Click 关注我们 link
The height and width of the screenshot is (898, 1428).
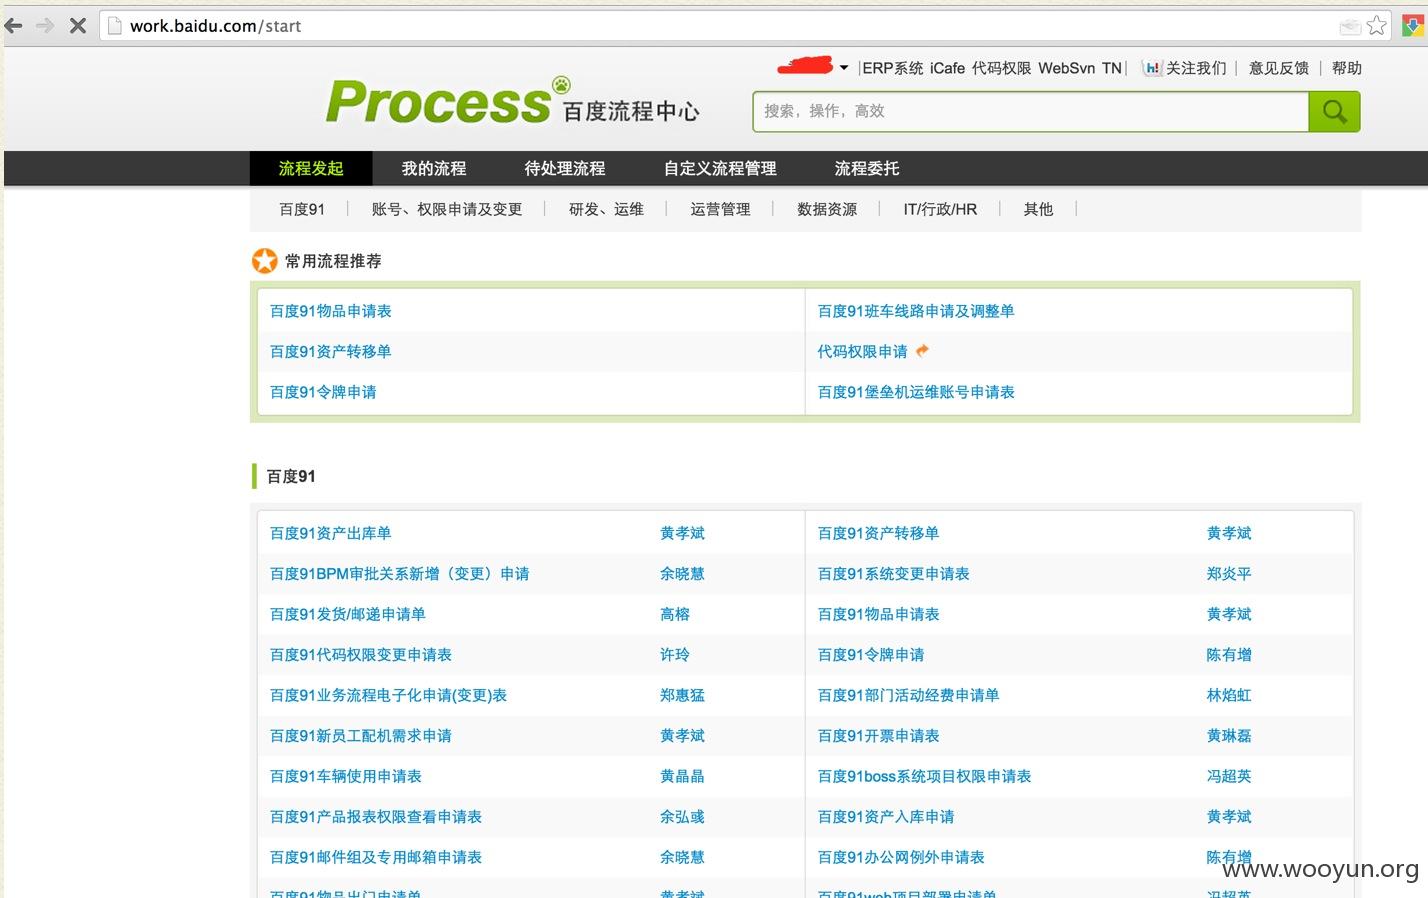[x=1196, y=68]
